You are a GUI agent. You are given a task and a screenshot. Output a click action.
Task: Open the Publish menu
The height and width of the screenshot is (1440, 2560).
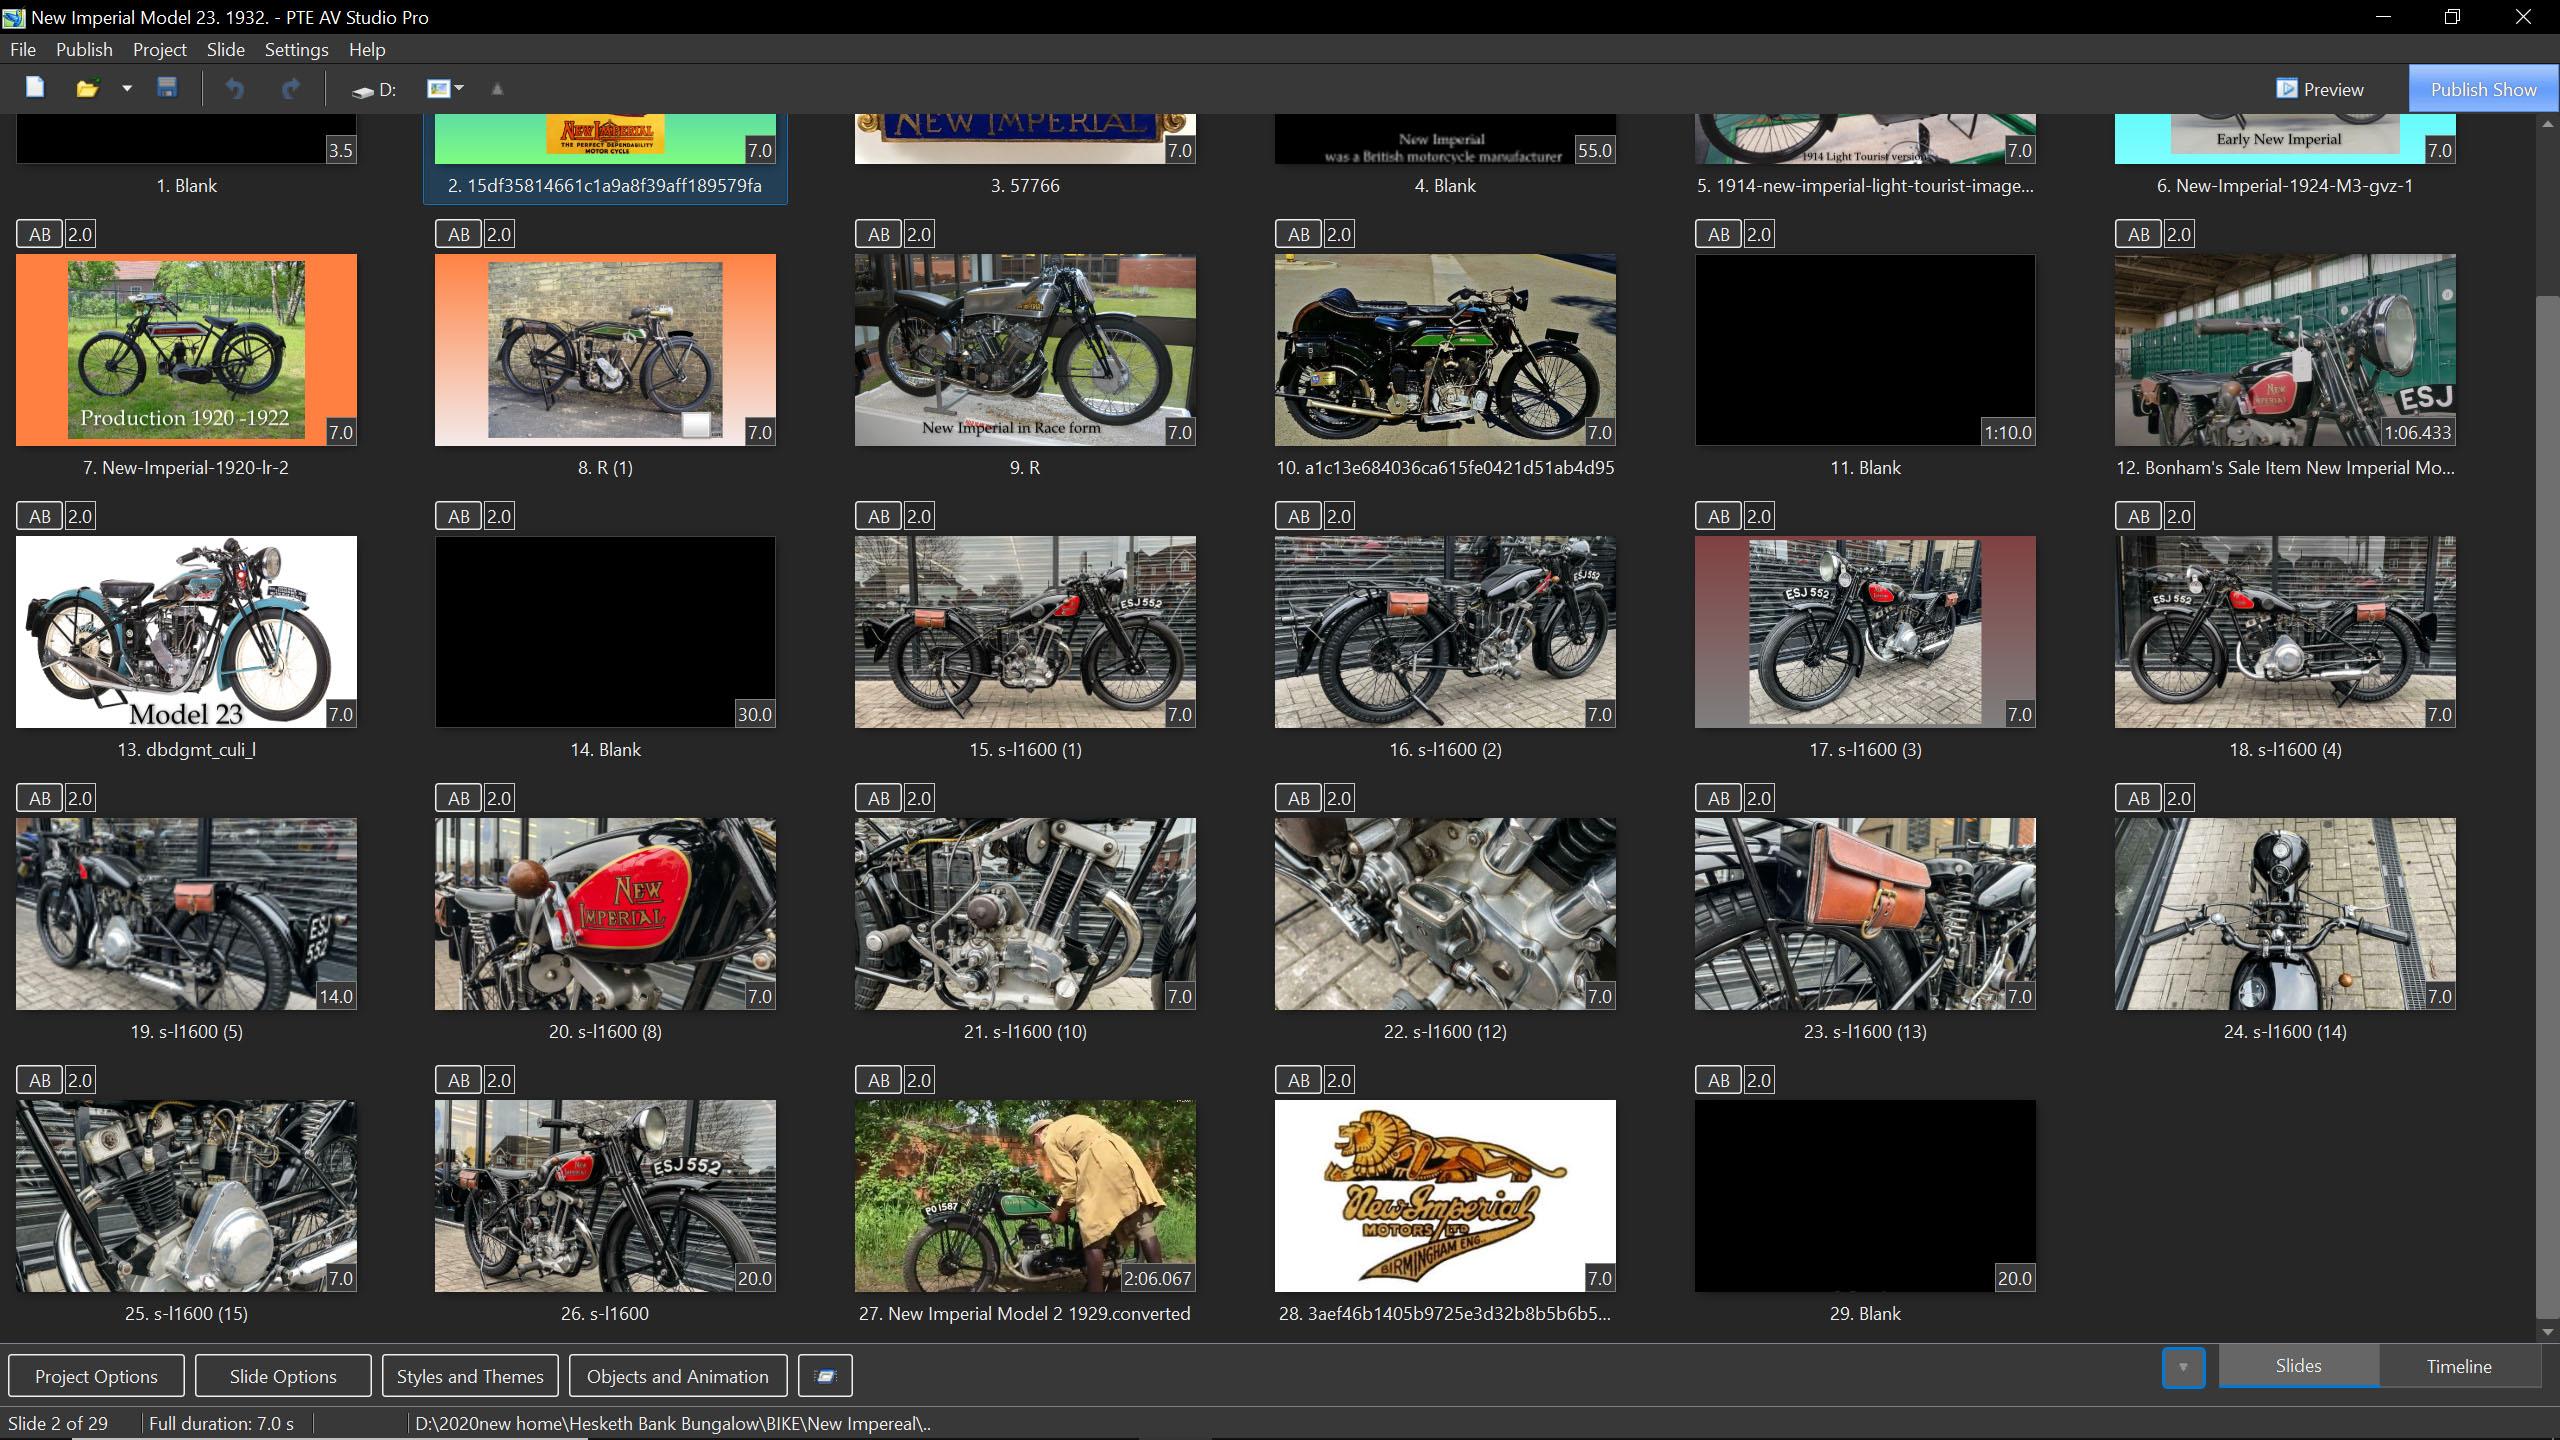(84, 49)
